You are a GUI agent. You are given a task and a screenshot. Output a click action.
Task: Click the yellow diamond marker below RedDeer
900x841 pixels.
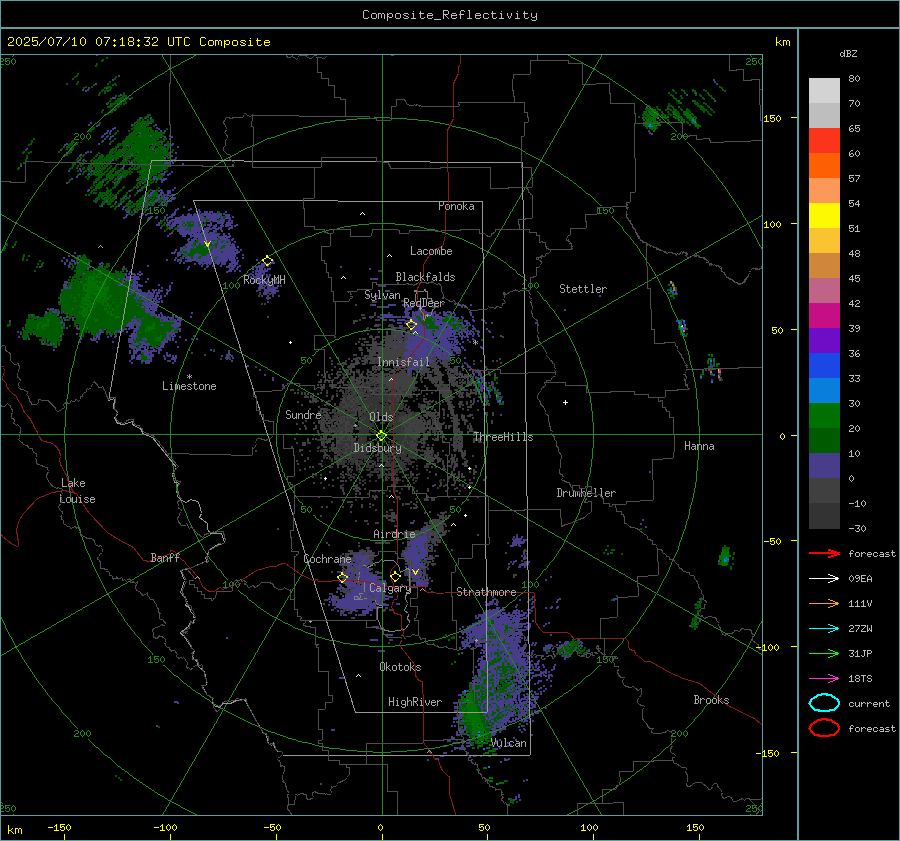click(x=411, y=325)
